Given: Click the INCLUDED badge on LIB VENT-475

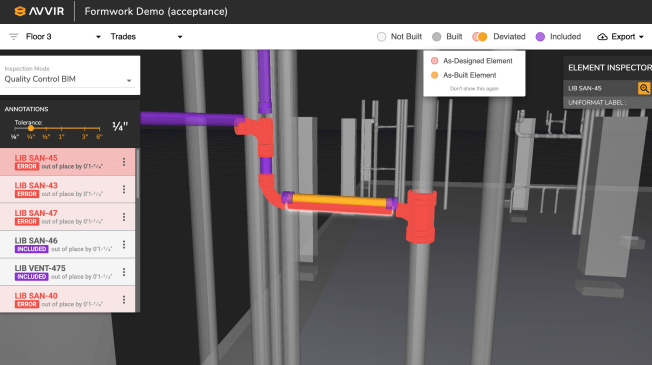Looking at the screenshot, I should click(x=32, y=276).
